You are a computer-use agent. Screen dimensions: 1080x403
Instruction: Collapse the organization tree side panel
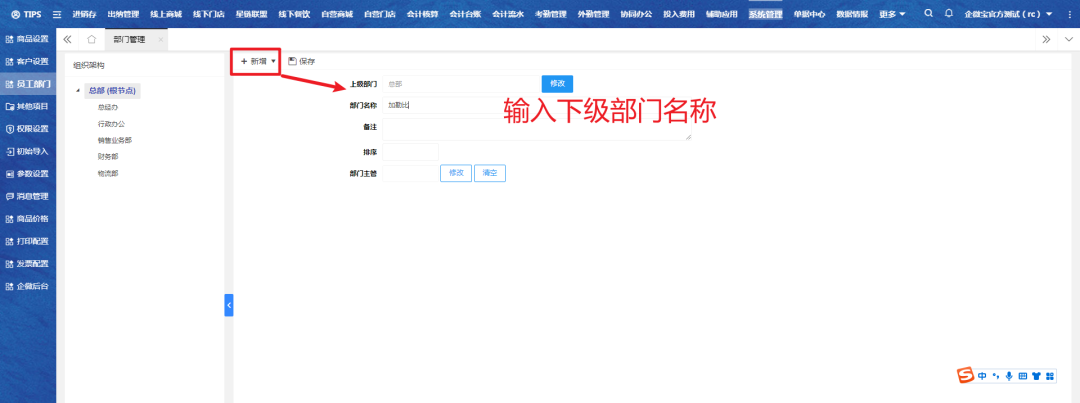pos(228,304)
